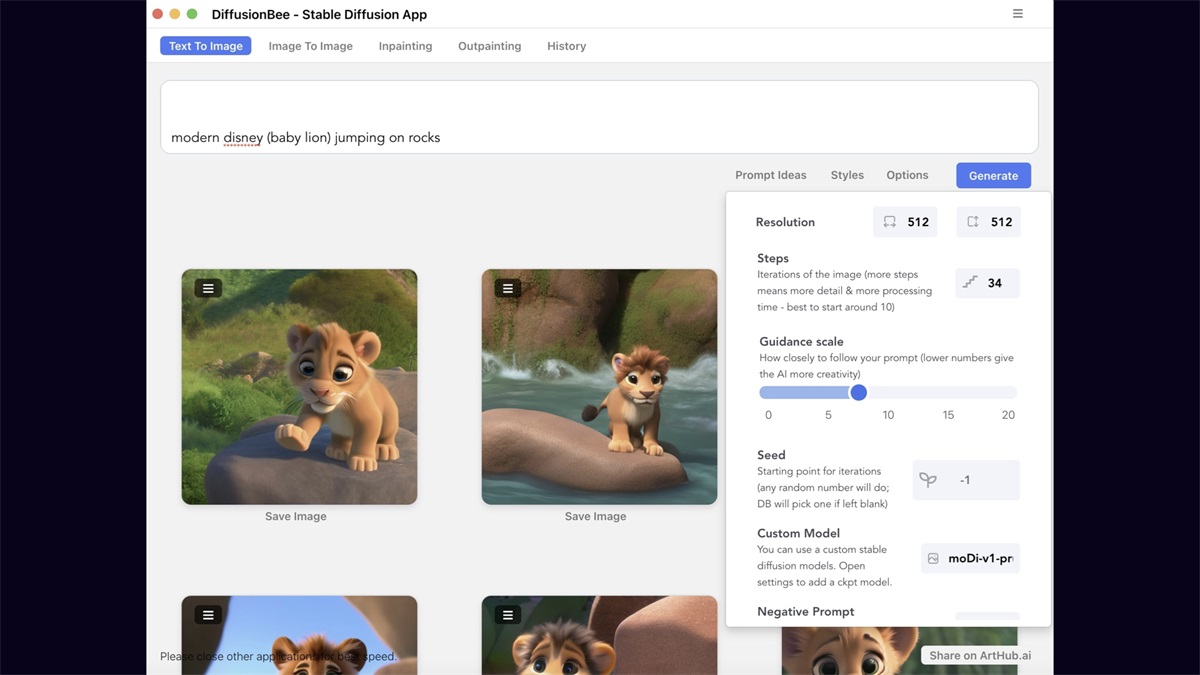Click the steps staircase icon
Image resolution: width=1200 pixels, height=675 pixels.
point(972,283)
